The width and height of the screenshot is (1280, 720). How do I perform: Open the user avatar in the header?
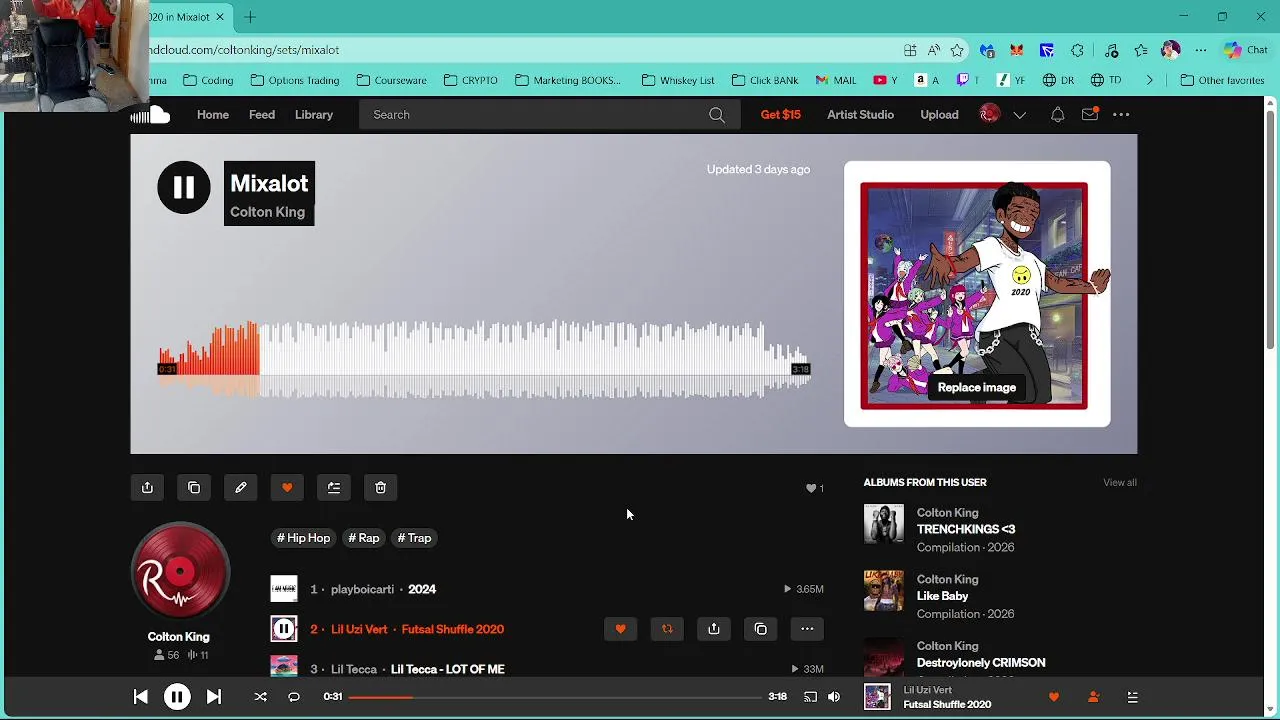coord(989,115)
